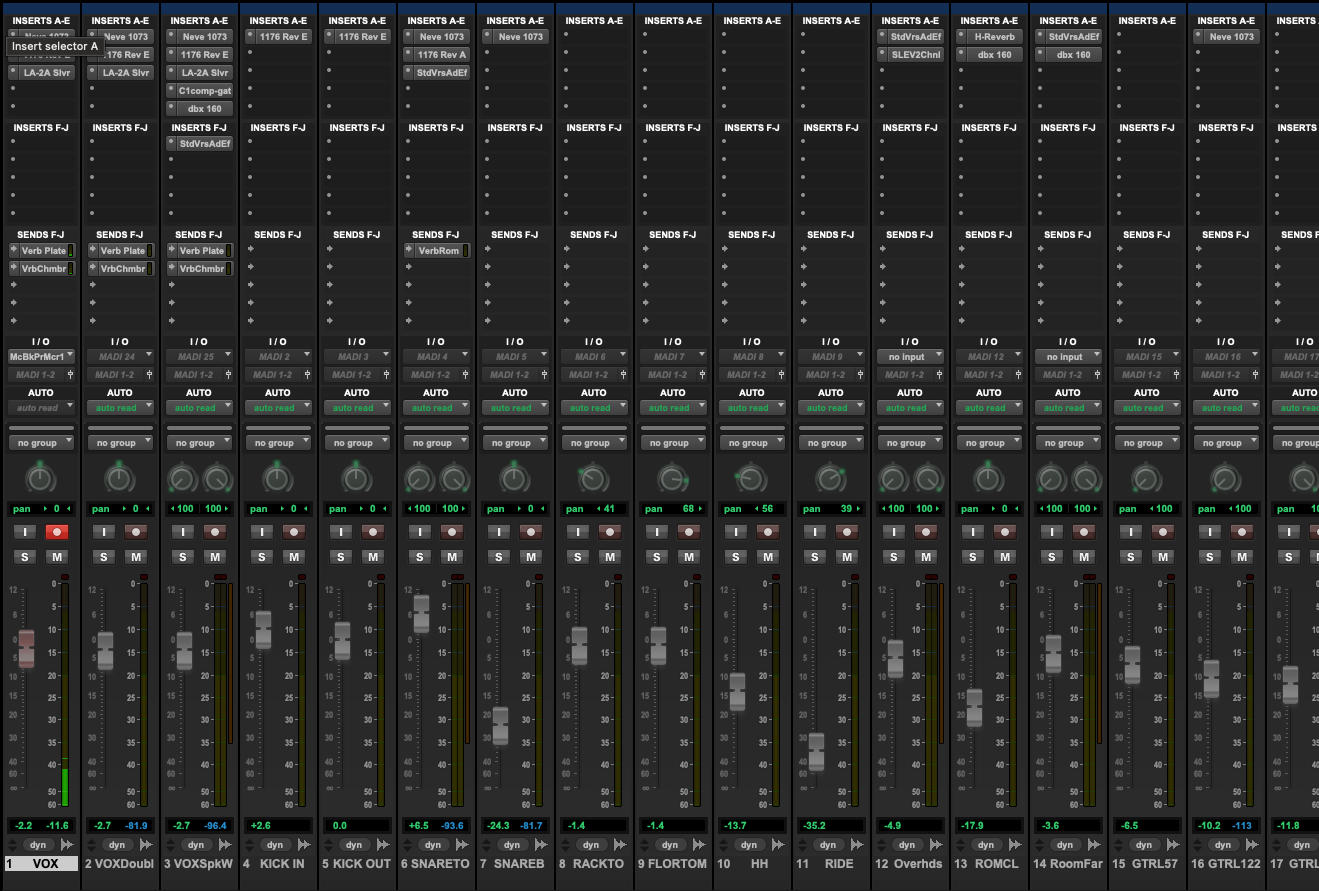This screenshot has width=1319, height=891.
Task: Open the McBkPrMcr1 input selector on VOX
Action: pyautogui.click(x=40, y=356)
